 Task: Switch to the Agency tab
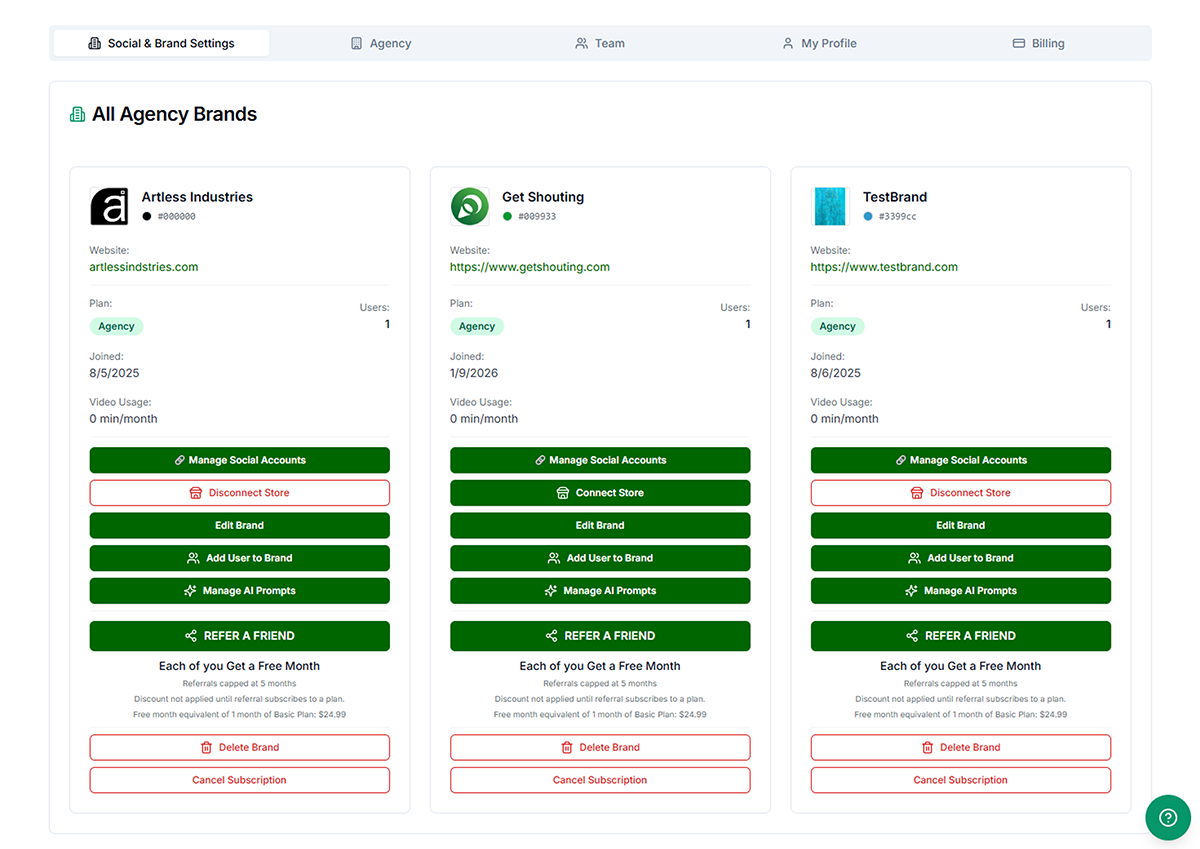[x=380, y=43]
